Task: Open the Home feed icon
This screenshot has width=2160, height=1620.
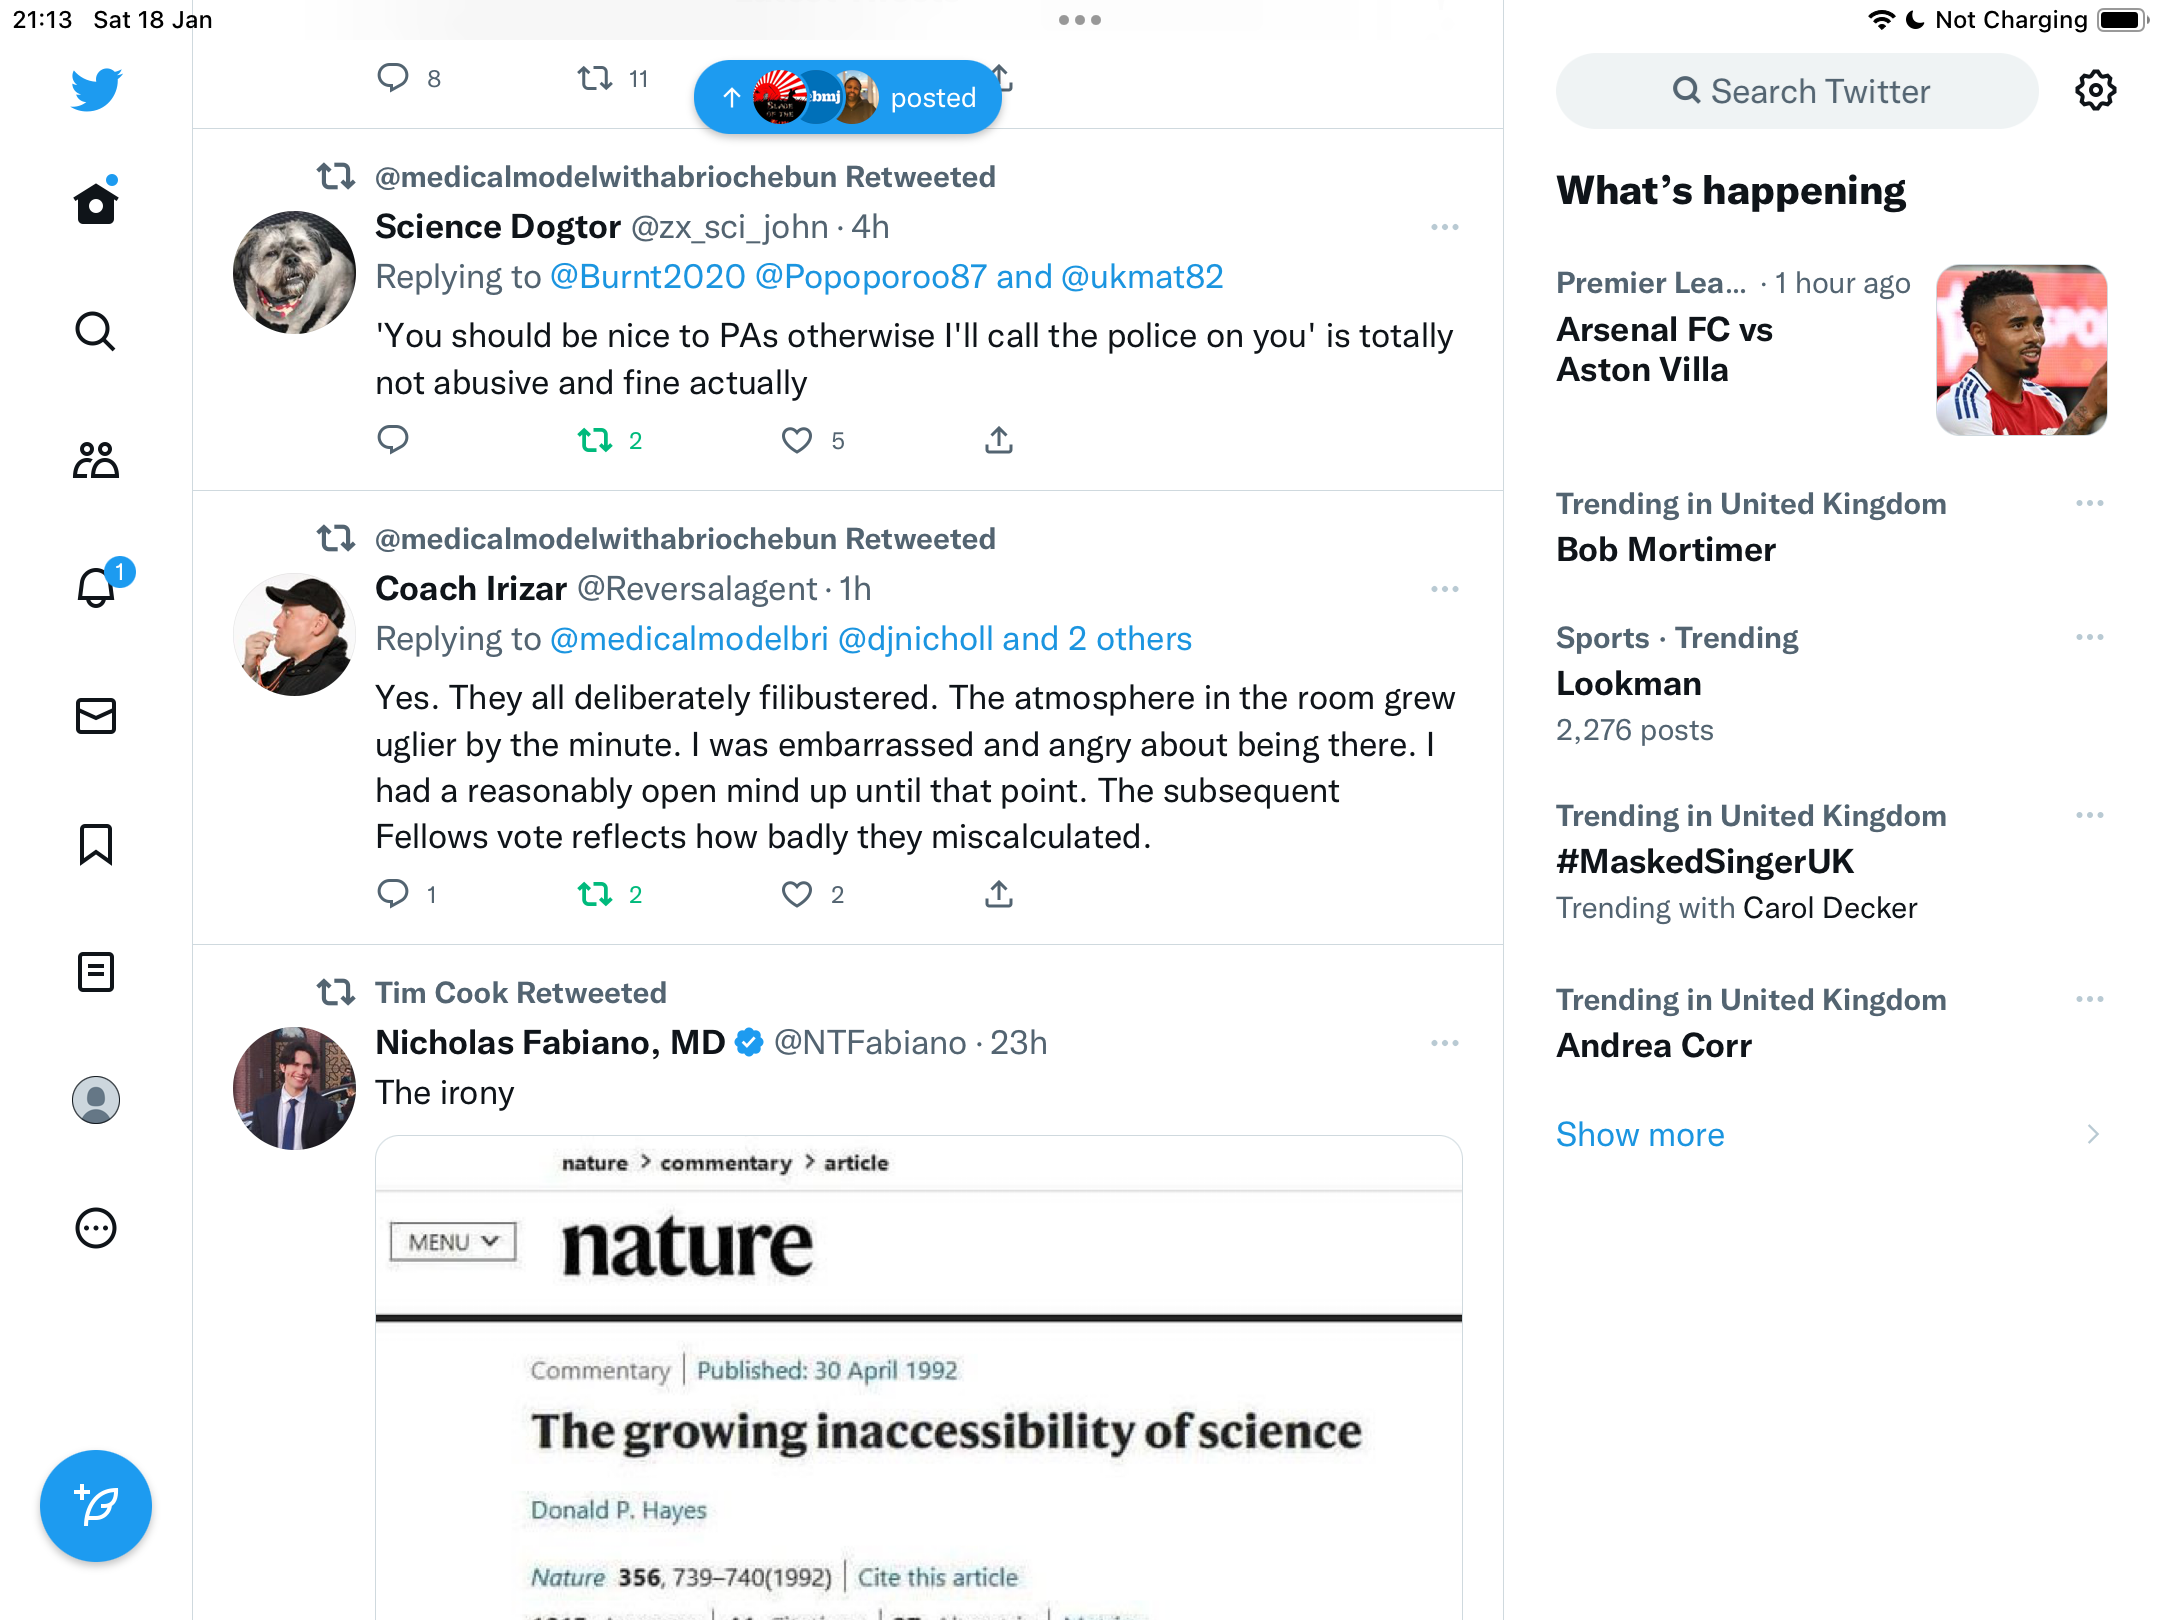Action: 96,202
